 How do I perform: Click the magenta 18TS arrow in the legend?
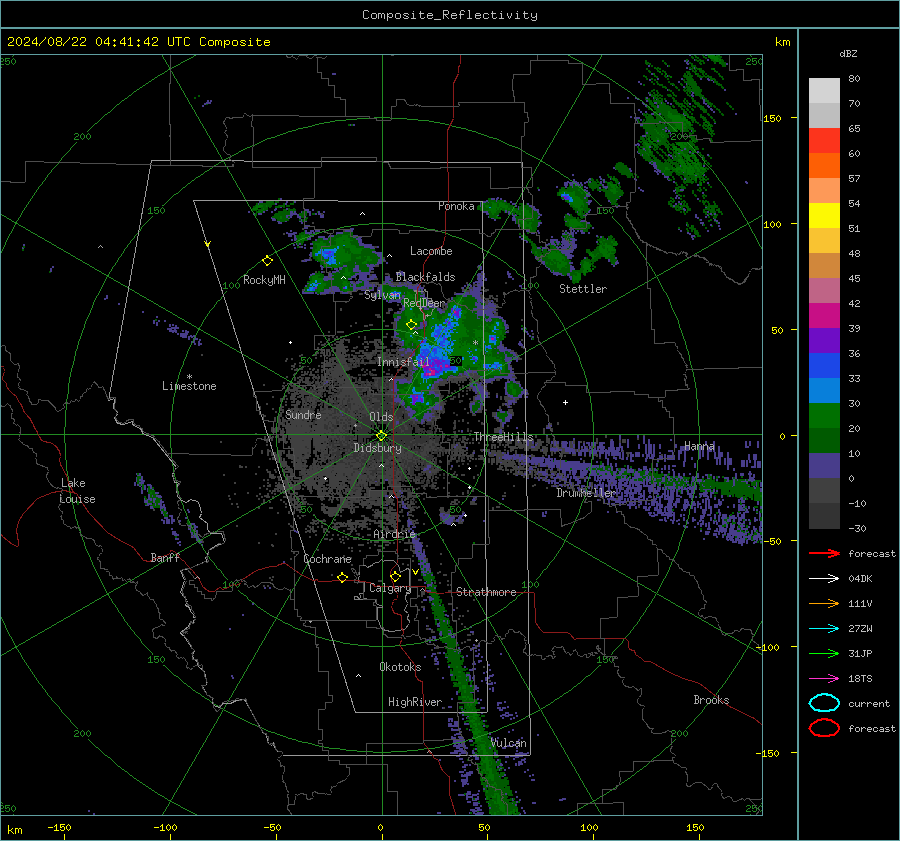824,679
